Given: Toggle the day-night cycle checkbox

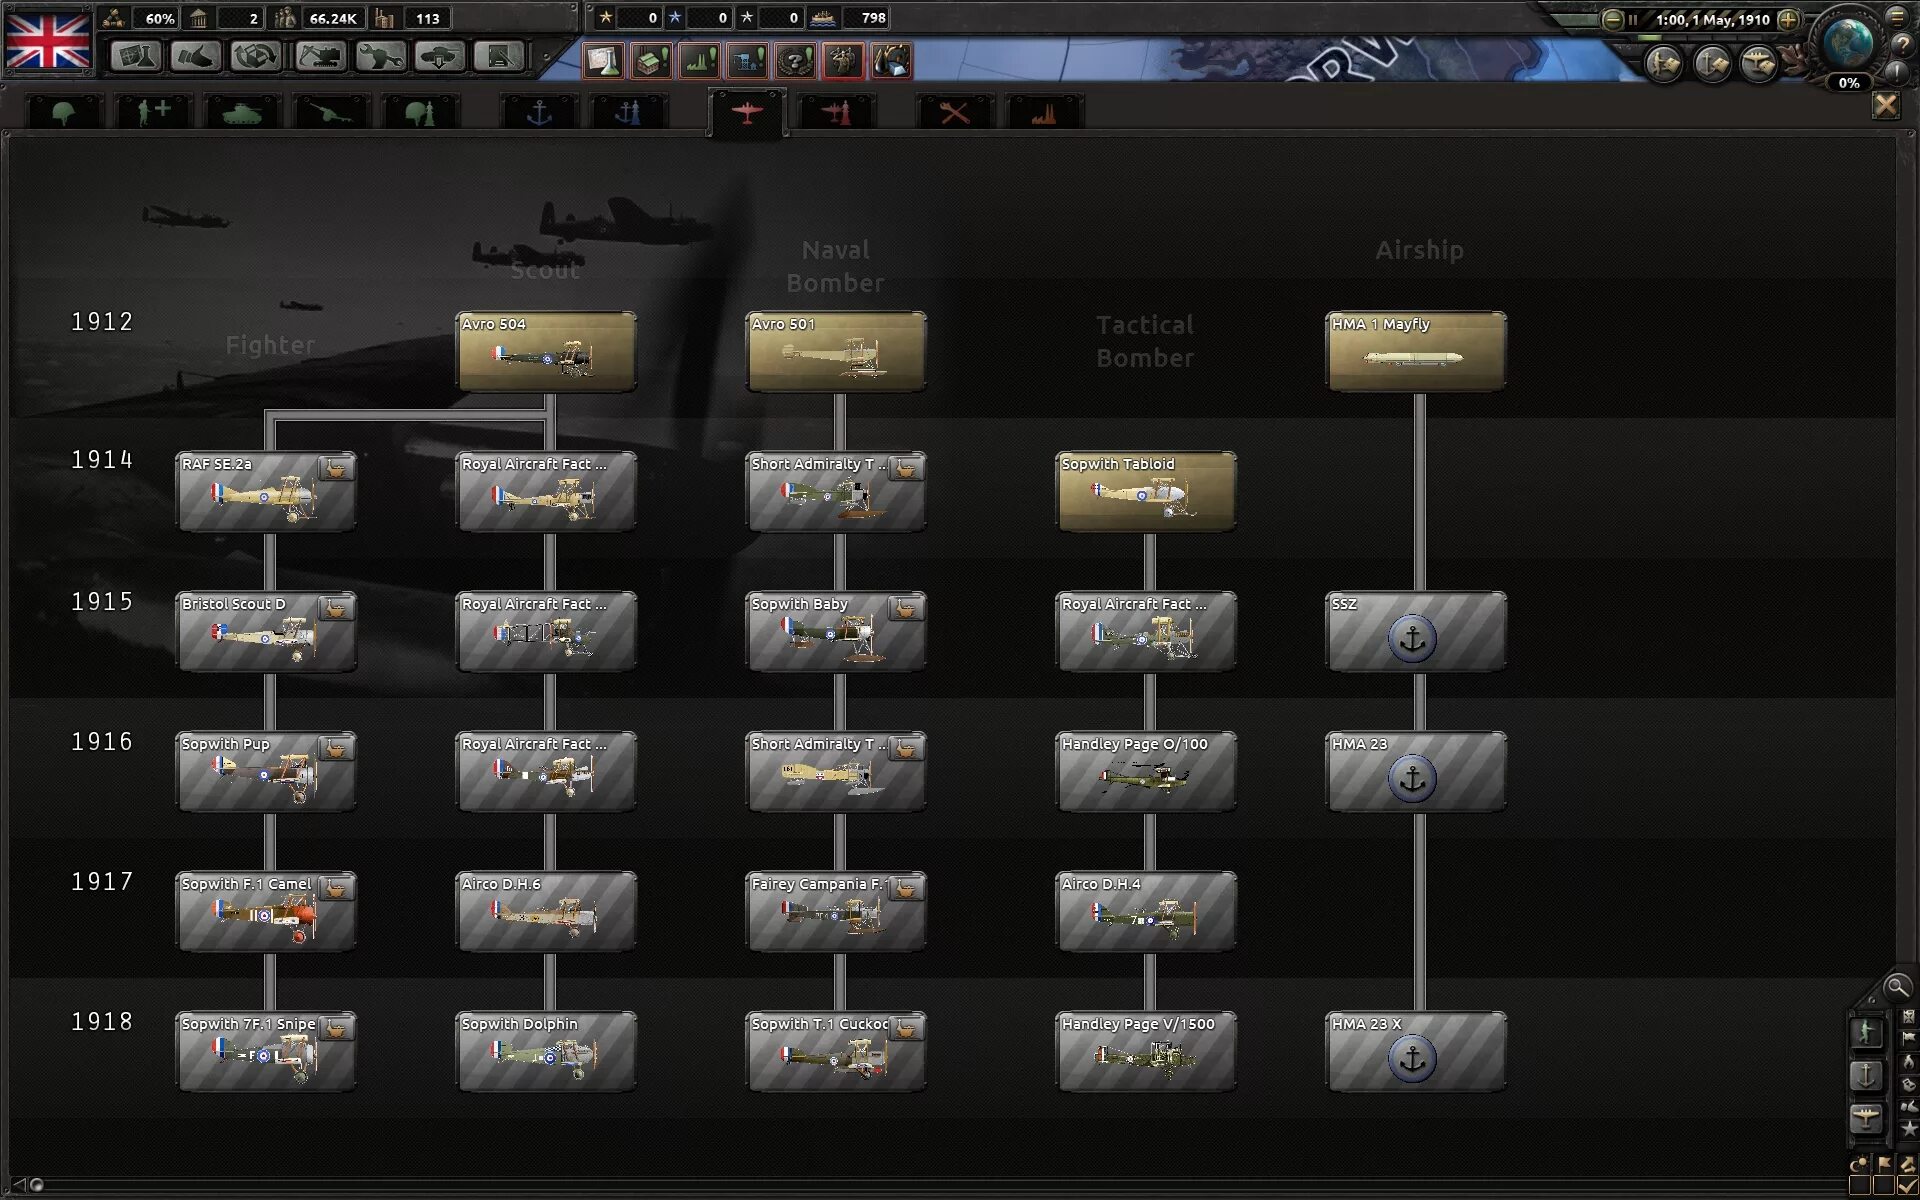Looking at the screenshot, I should coord(1860,1186).
